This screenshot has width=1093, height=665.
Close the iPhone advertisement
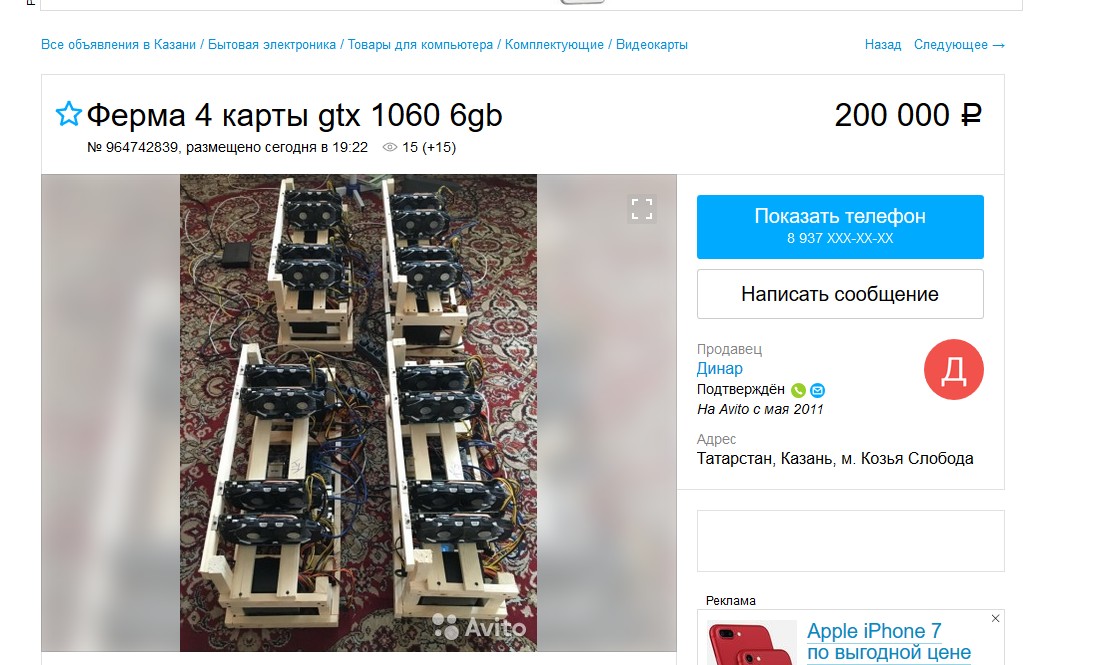(x=995, y=618)
